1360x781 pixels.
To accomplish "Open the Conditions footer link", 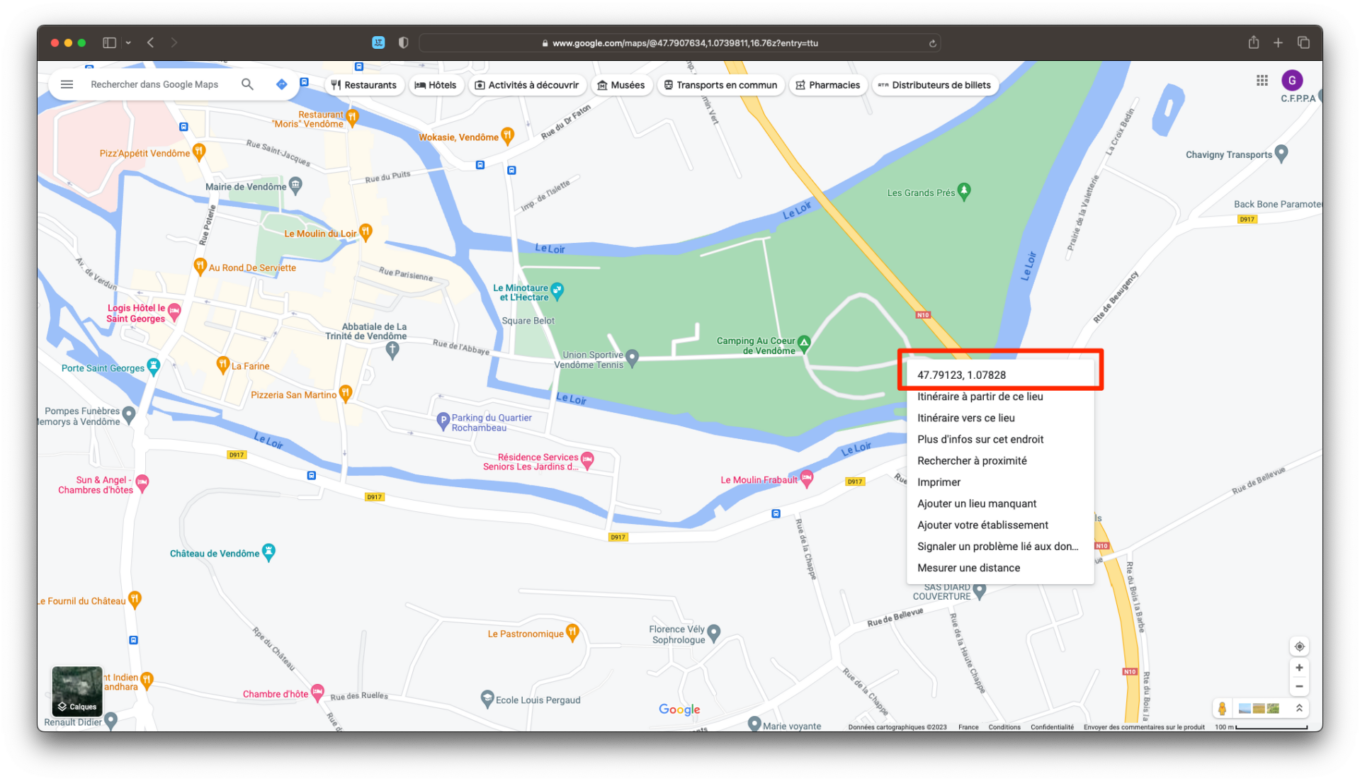I will pos(1004,727).
